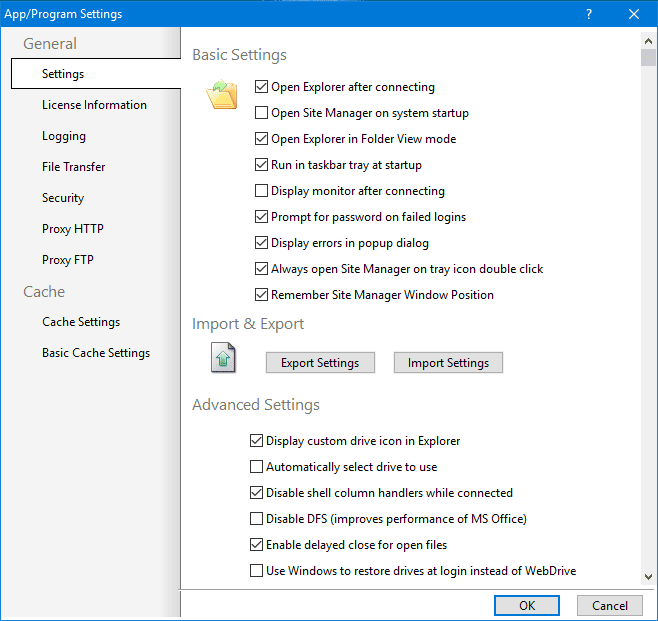Uncheck Open Explorer after connecting
658x621 pixels.
coord(261,87)
